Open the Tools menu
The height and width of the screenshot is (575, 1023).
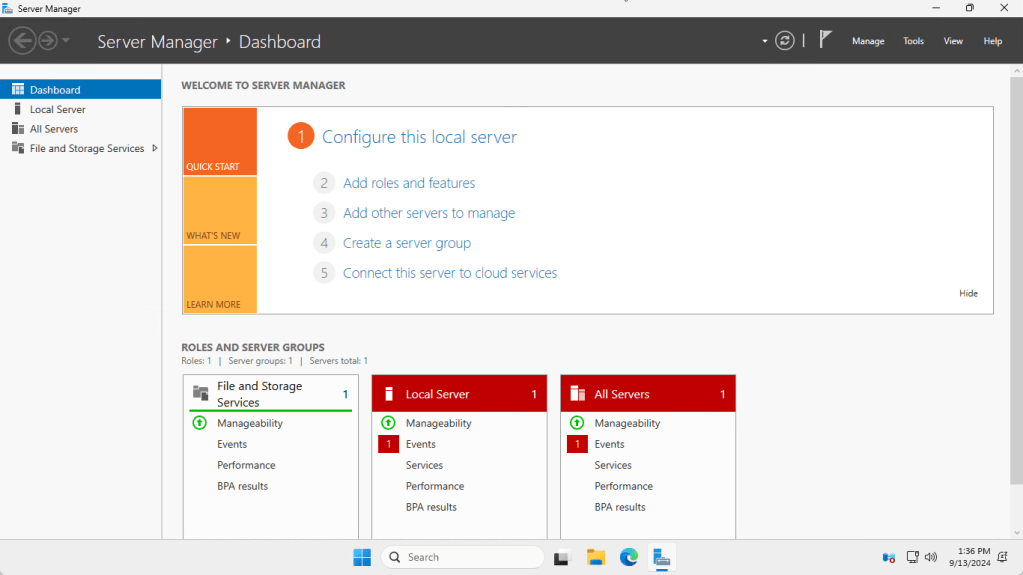tap(913, 41)
